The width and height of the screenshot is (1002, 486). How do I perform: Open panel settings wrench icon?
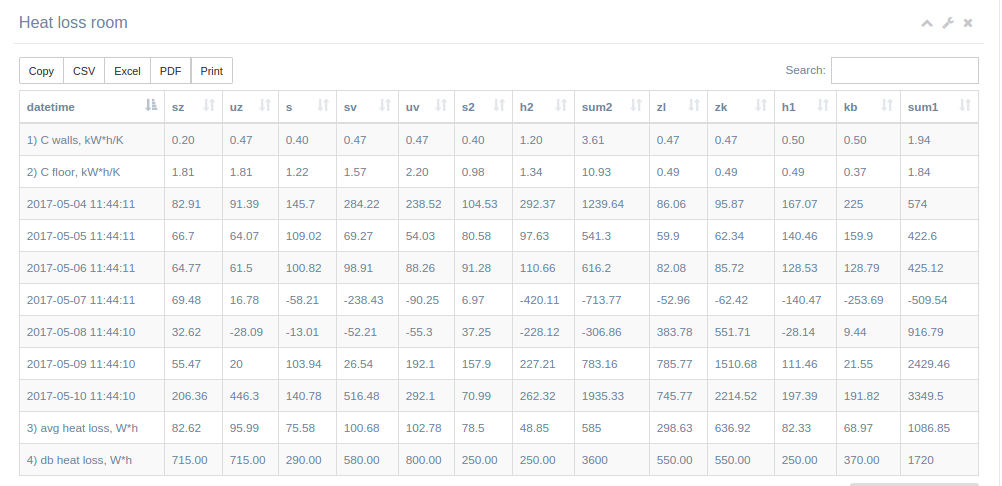point(948,23)
